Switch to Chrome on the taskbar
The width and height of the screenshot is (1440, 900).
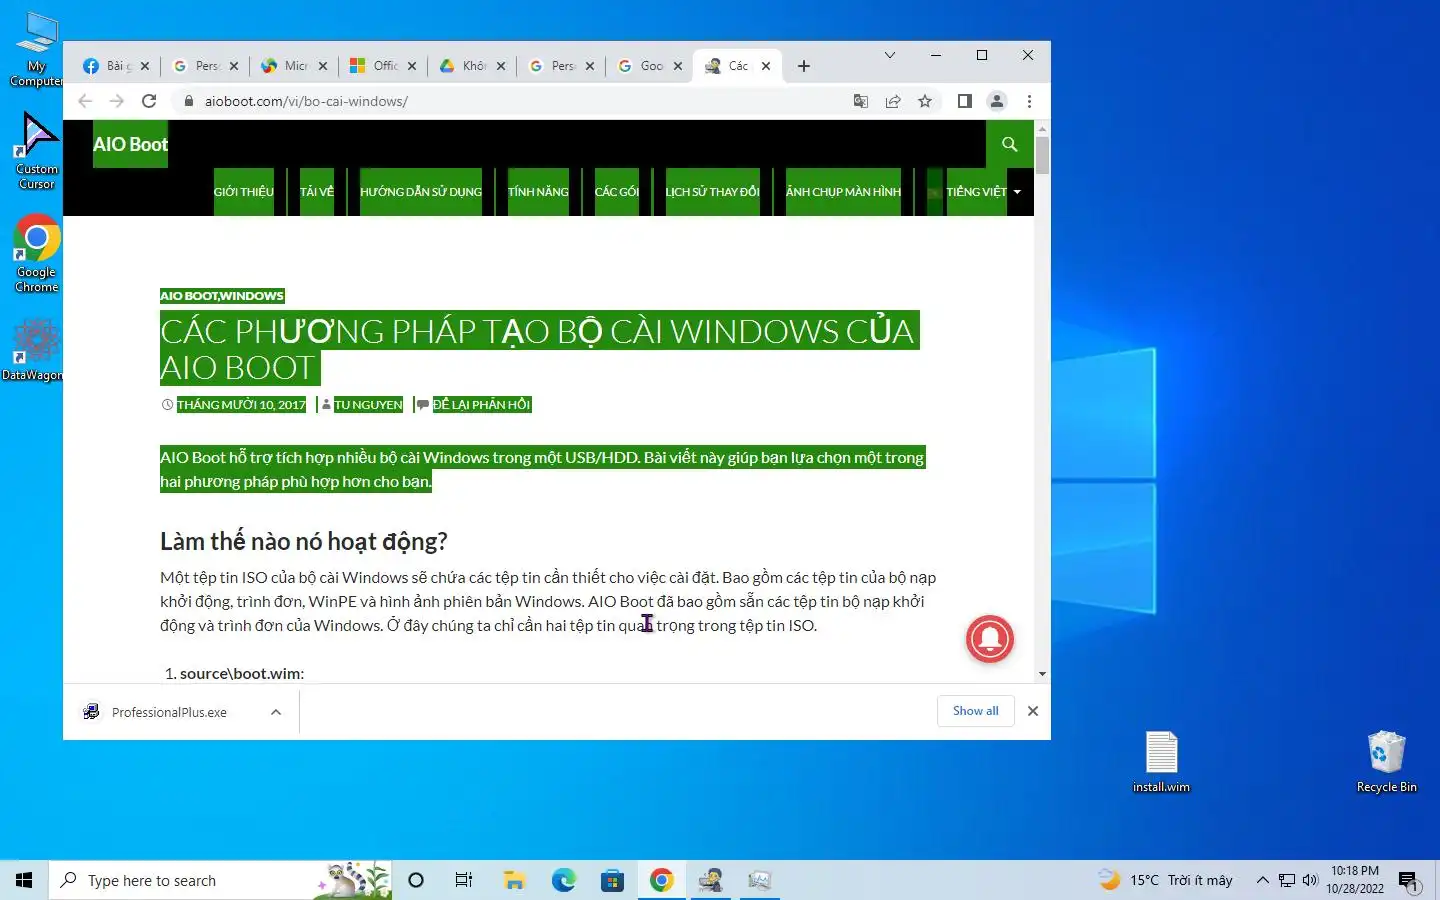coord(661,880)
